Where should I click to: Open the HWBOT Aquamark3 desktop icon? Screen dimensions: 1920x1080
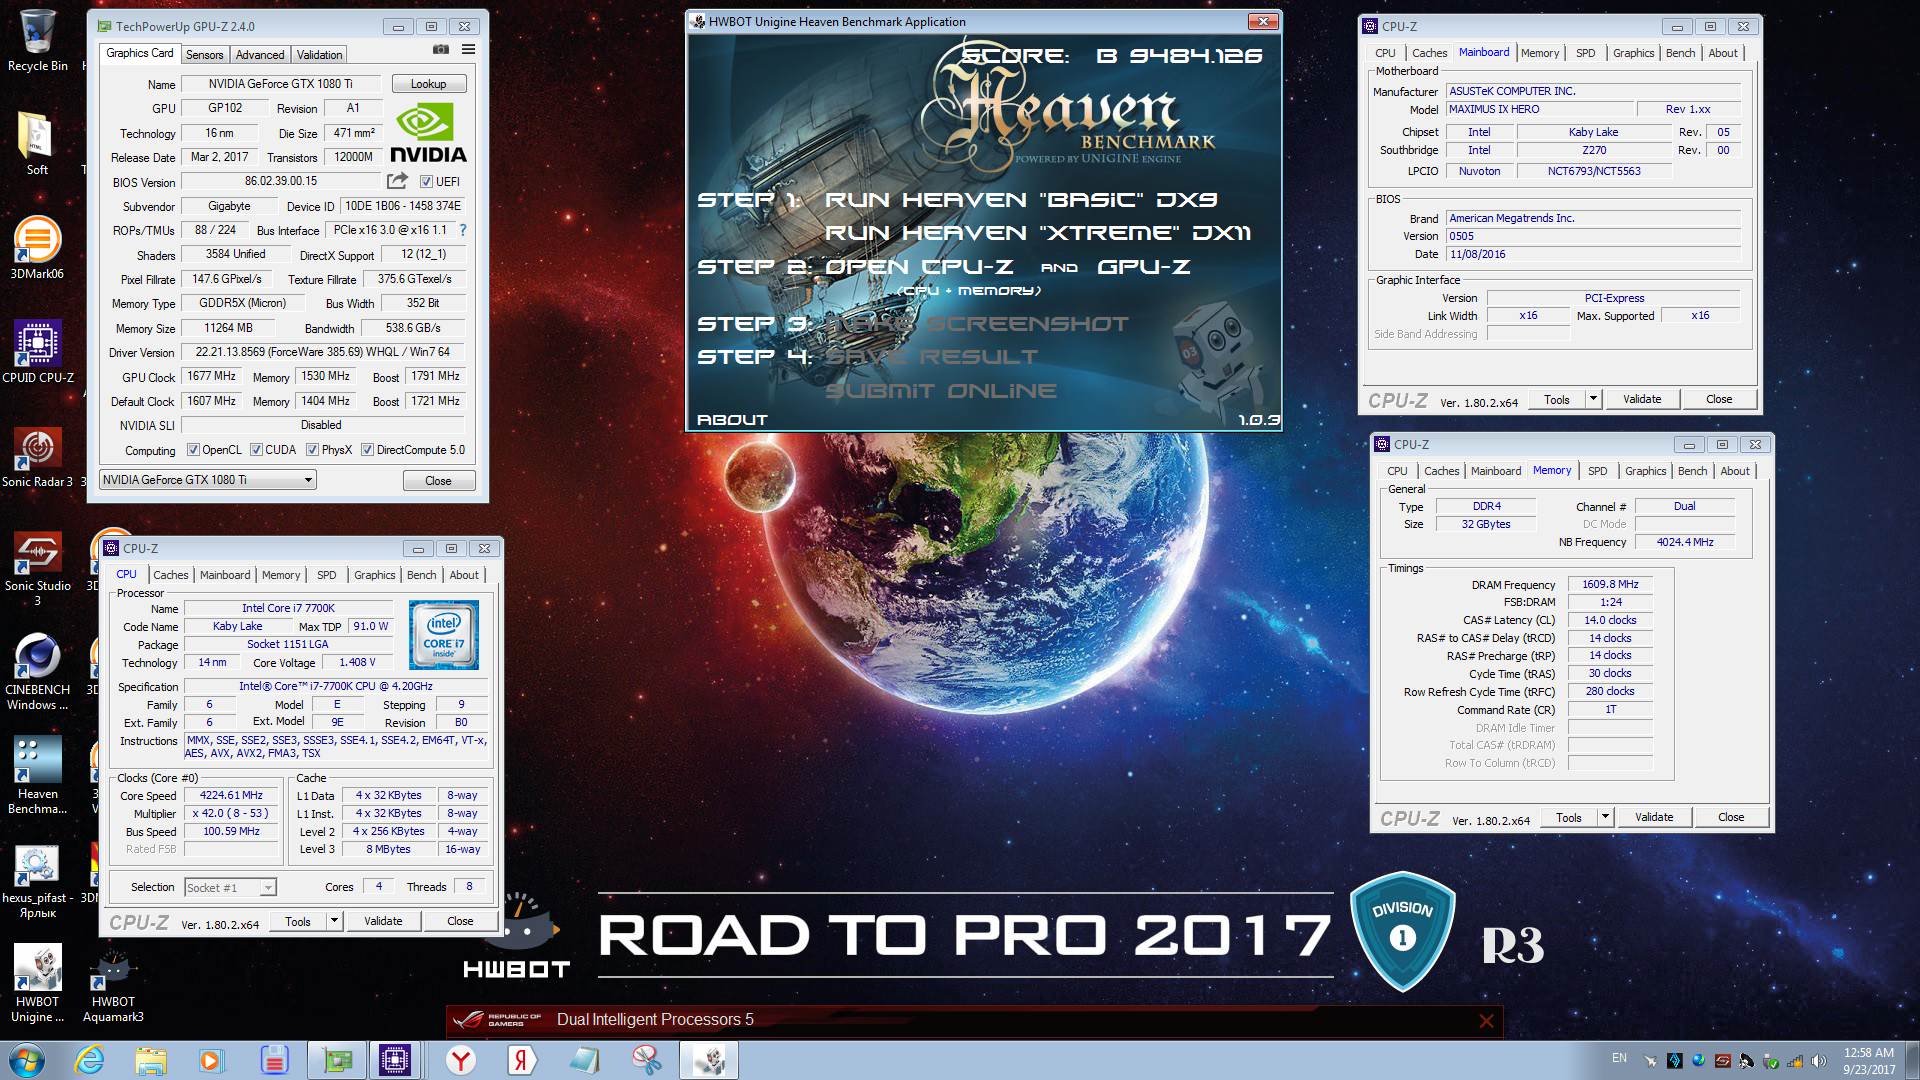[x=113, y=983]
